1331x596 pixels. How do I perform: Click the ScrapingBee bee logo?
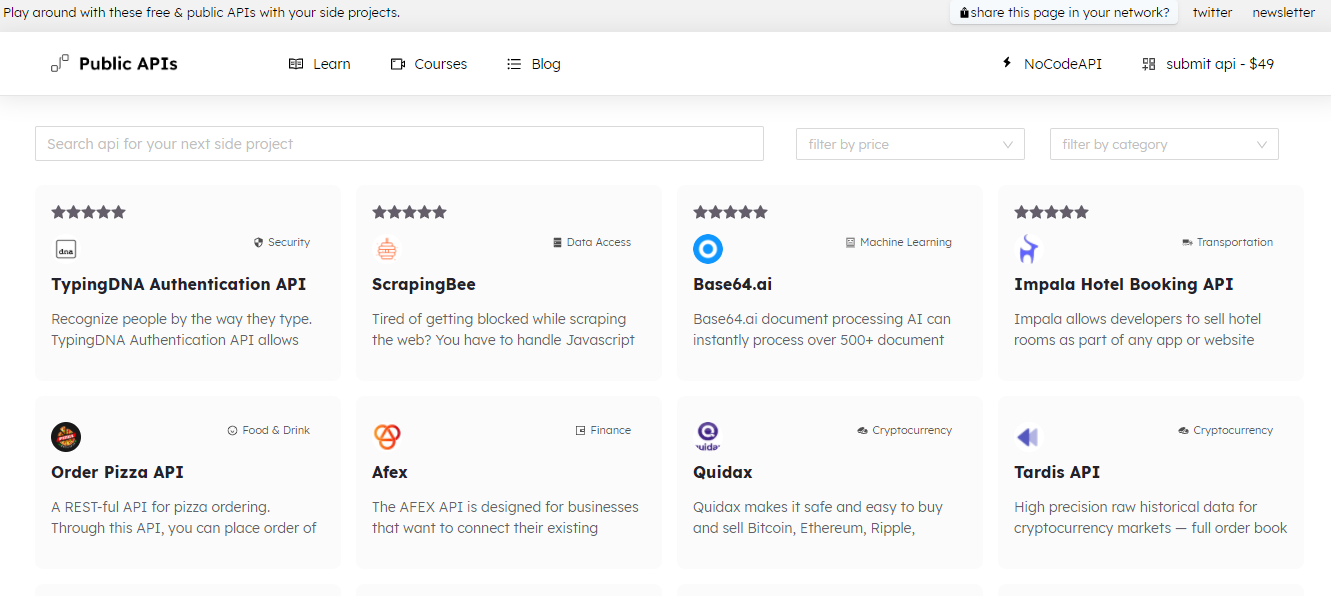pos(387,249)
